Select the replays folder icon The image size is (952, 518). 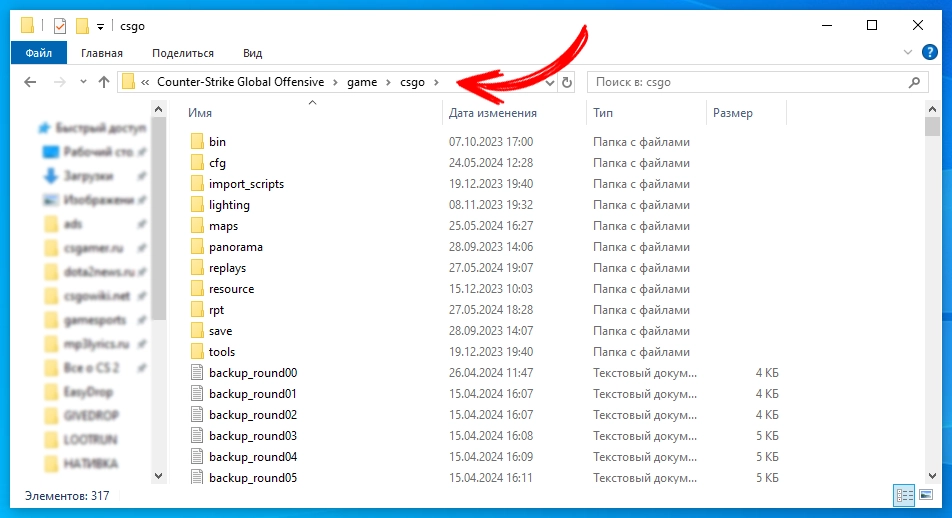[197, 268]
